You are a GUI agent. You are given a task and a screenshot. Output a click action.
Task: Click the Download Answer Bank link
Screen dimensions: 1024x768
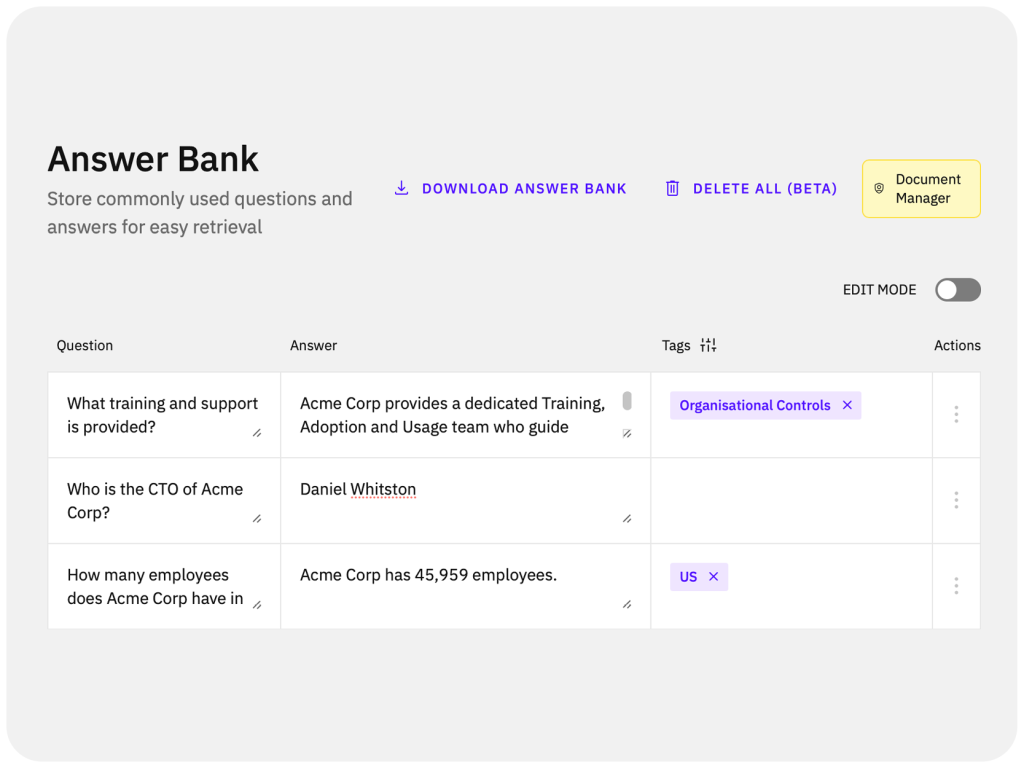[524, 188]
